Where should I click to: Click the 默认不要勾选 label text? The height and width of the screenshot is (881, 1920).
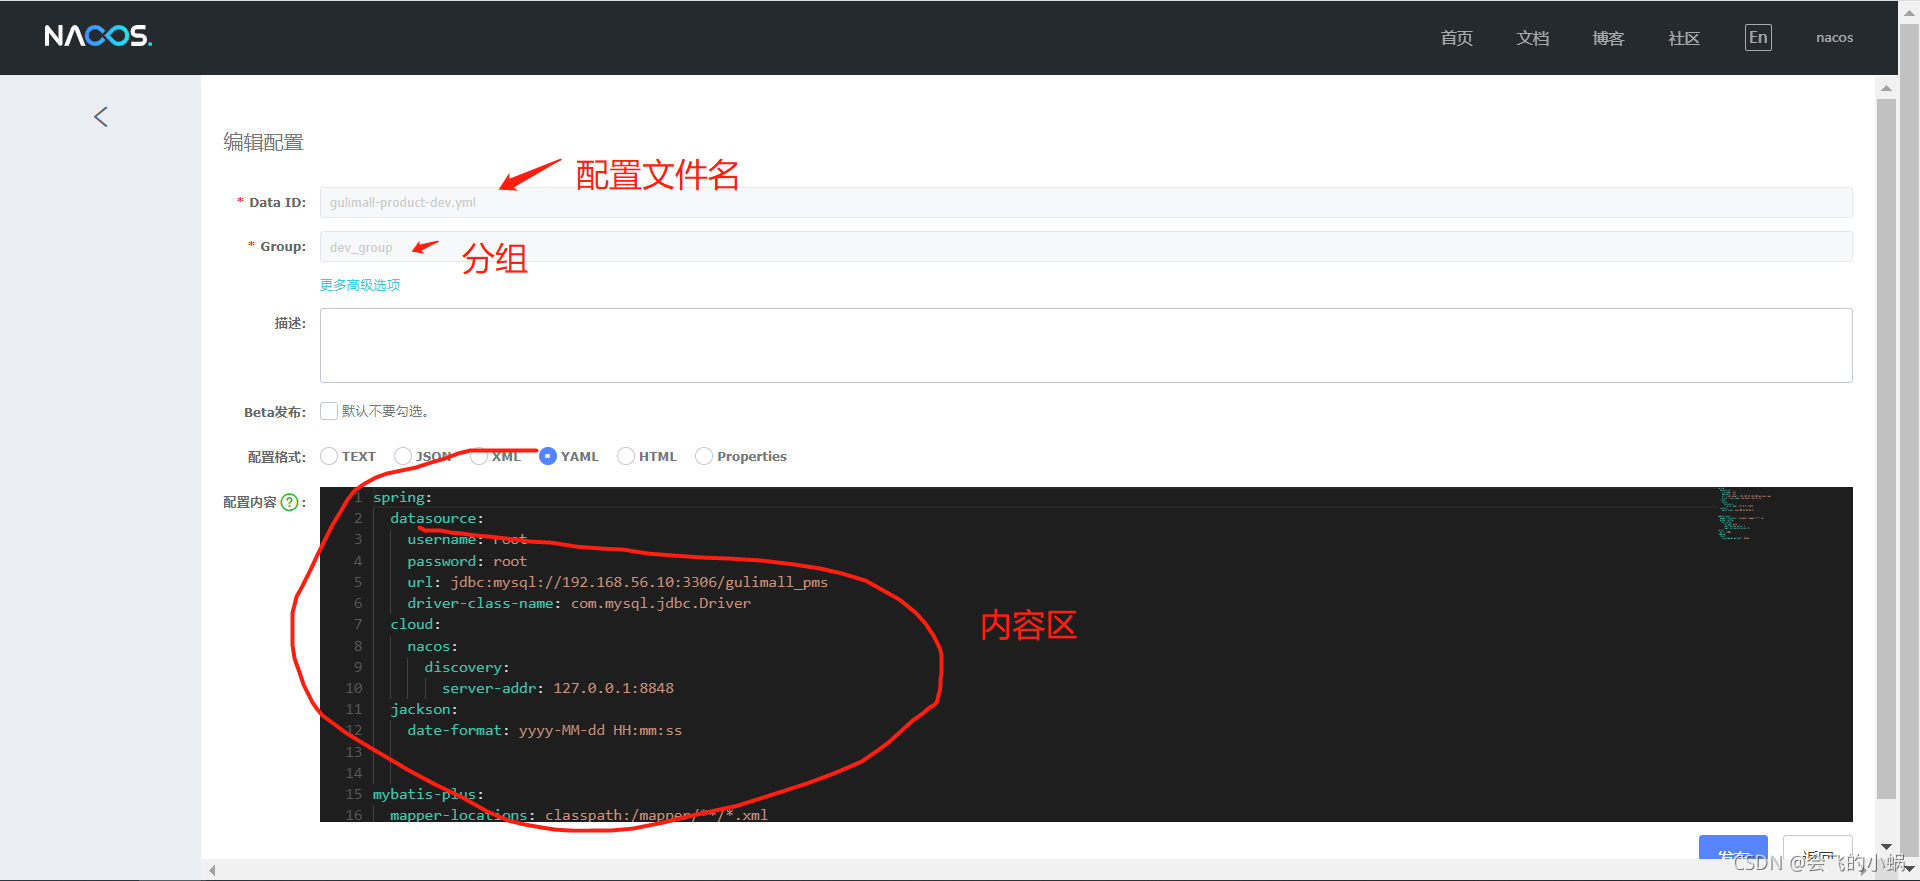pyautogui.click(x=385, y=411)
